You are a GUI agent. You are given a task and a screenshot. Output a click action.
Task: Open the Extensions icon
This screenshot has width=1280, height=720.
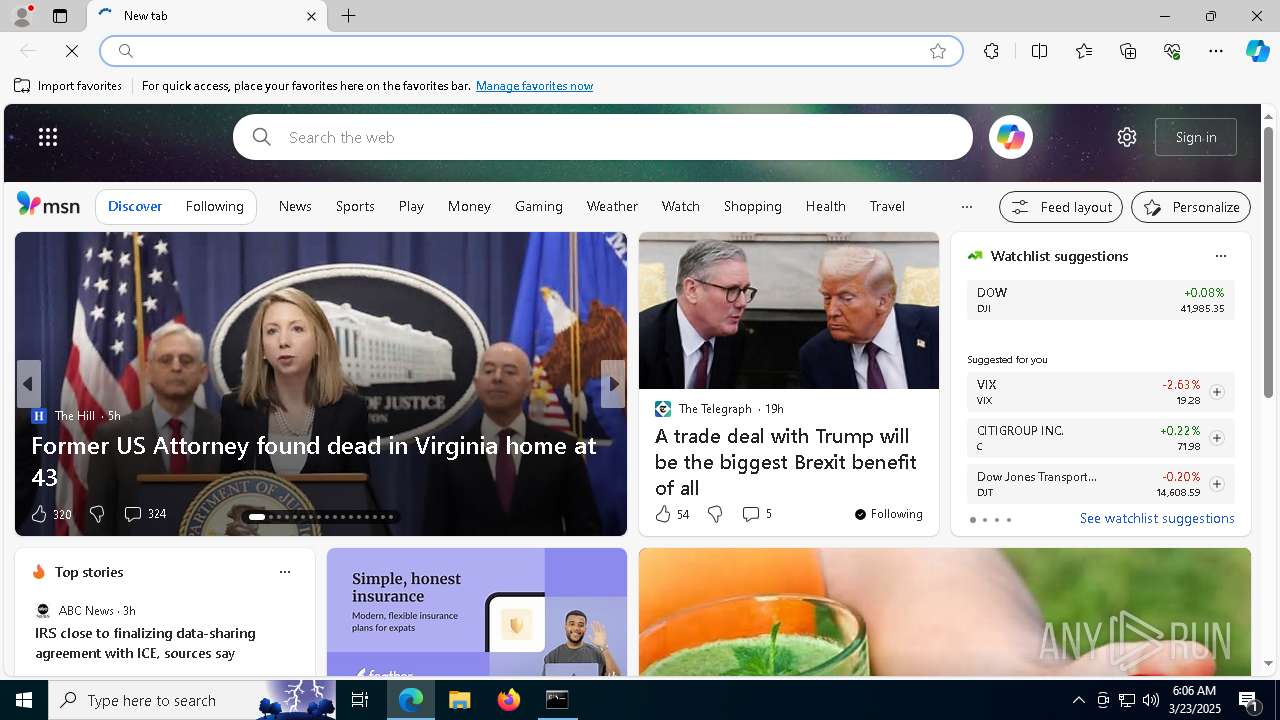(991, 51)
